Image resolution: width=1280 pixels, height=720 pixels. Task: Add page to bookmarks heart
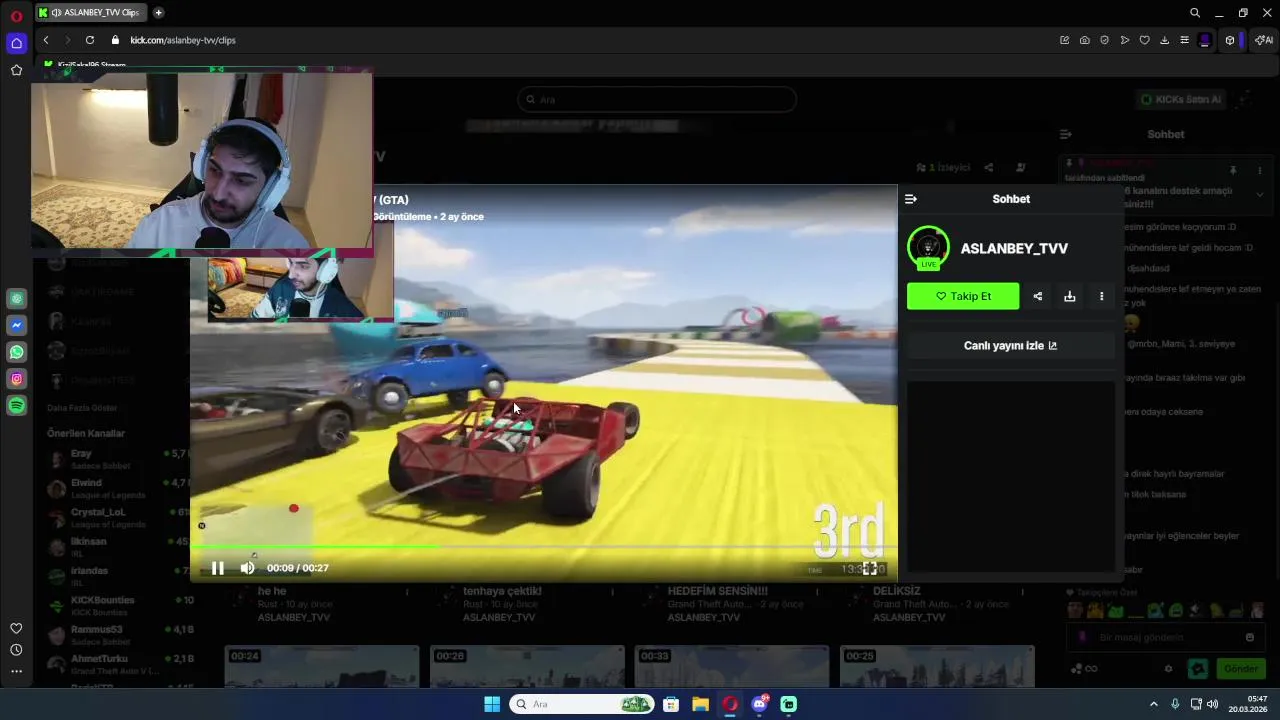(x=1144, y=40)
